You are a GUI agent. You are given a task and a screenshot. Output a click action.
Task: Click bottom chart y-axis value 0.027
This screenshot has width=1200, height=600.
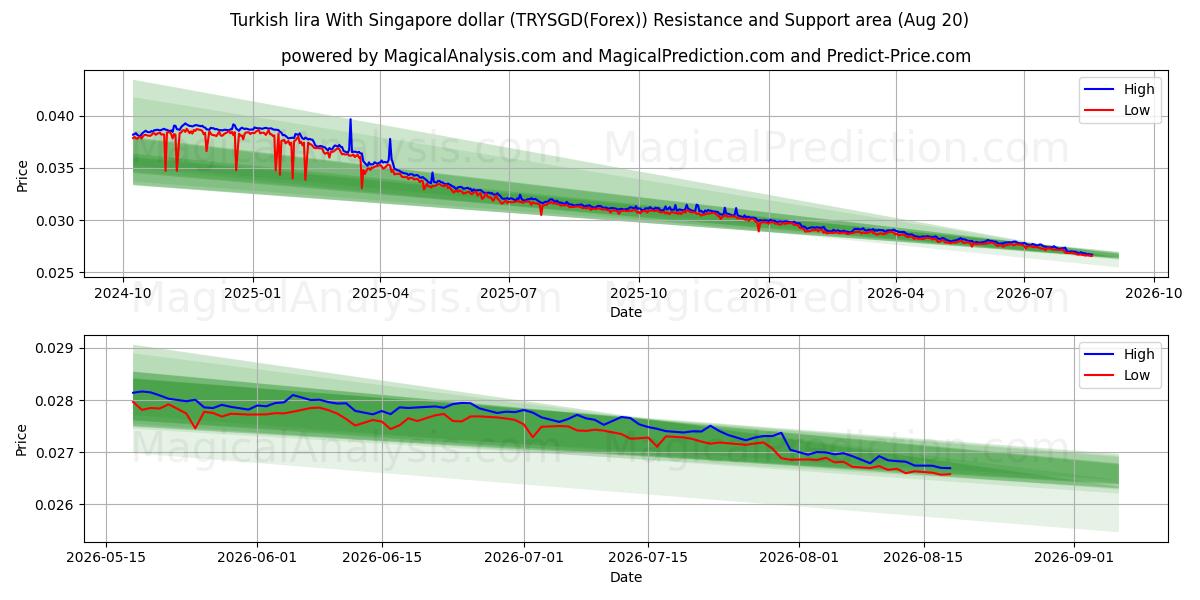tap(55, 452)
